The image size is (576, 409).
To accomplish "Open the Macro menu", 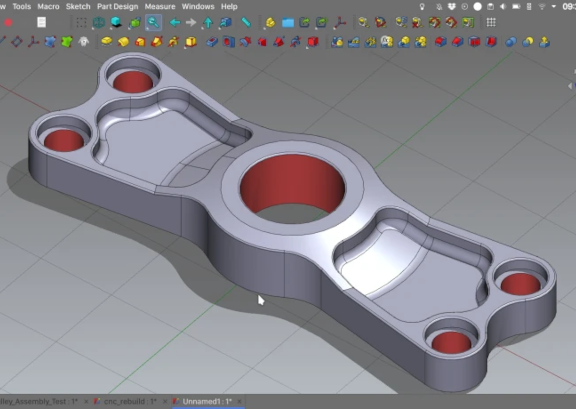I will pos(48,7).
